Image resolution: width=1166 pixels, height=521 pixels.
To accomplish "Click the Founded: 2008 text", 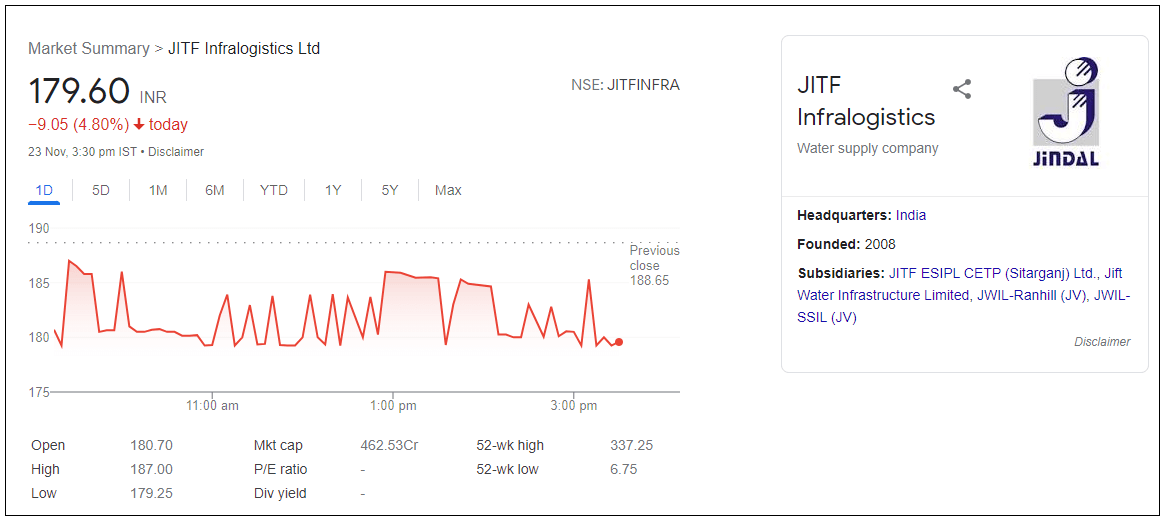I will (846, 244).
